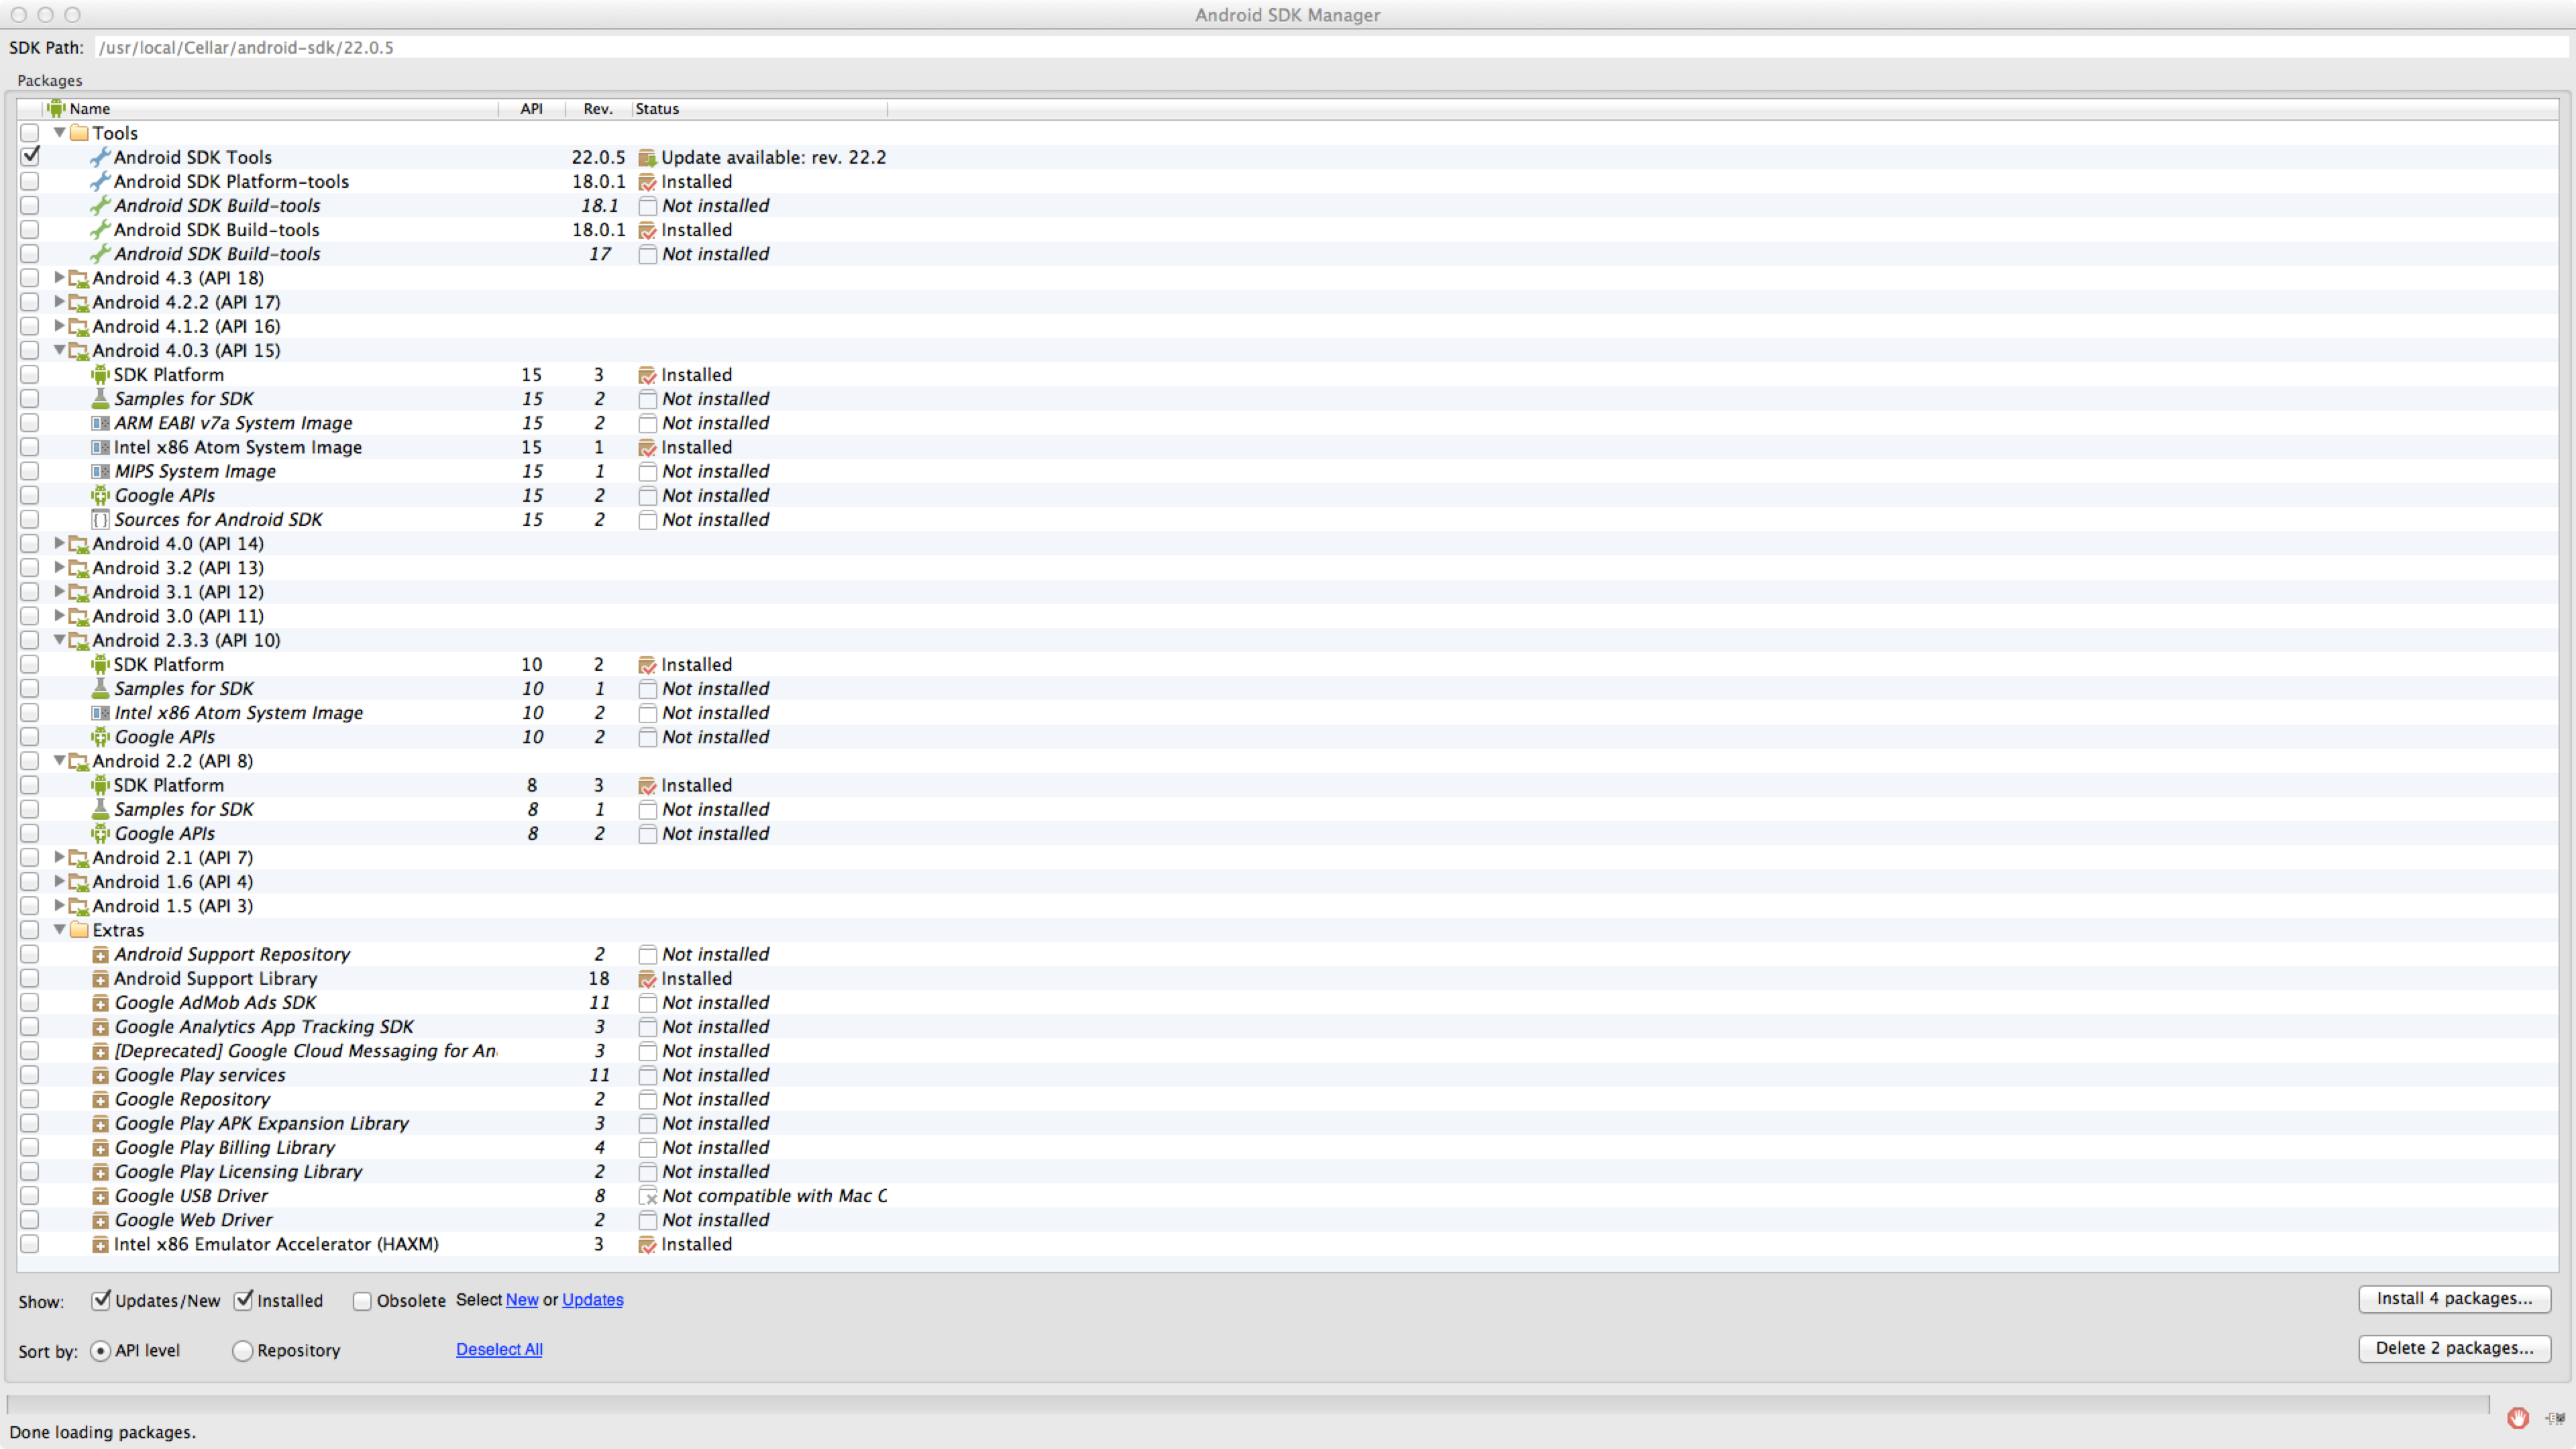Click the Rev. column header
The height and width of the screenshot is (1449, 2576).
(x=598, y=108)
